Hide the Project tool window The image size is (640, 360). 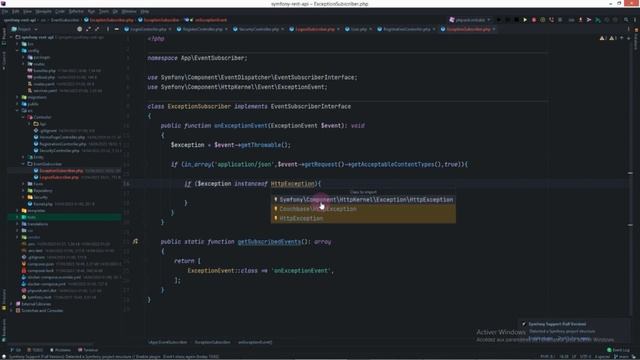[117, 29]
